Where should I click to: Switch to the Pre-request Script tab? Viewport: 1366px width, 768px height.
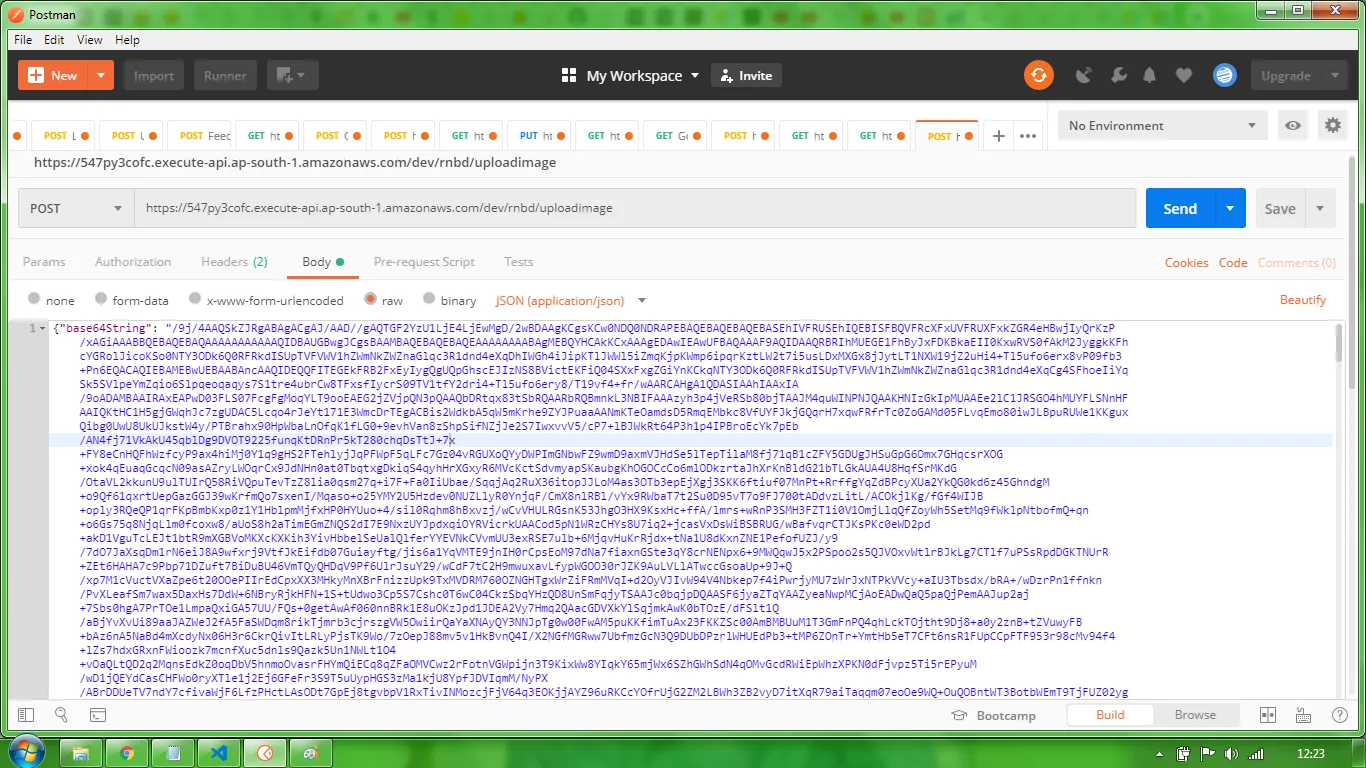pos(424,262)
